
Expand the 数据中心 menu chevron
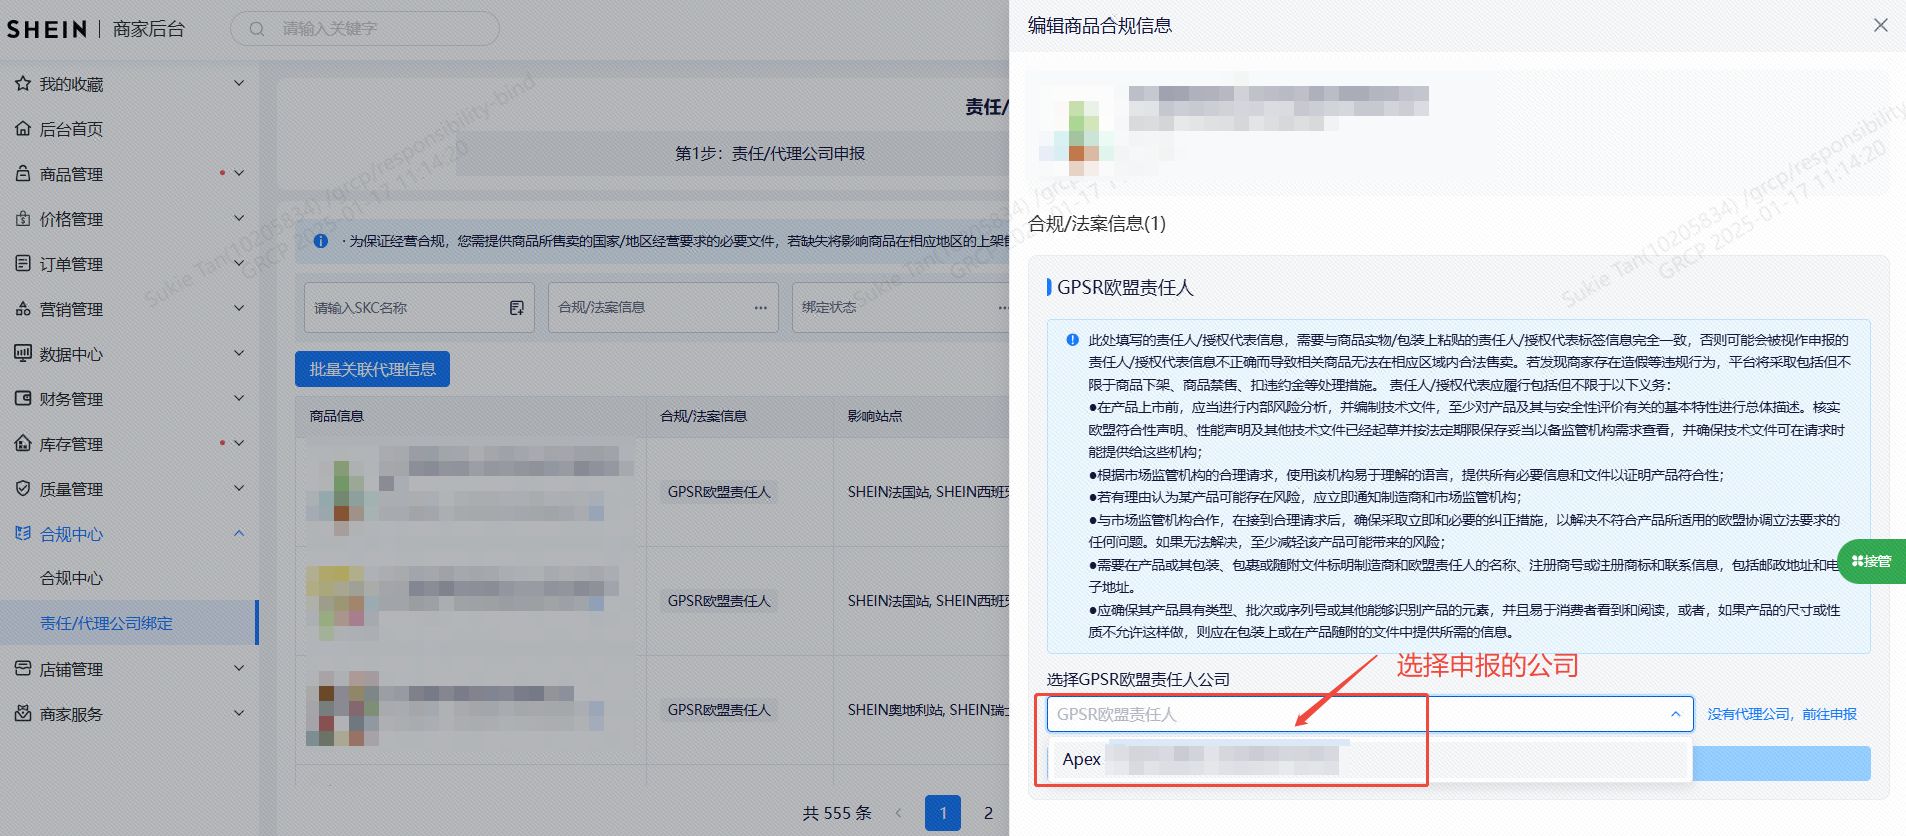click(x=239, y=354)
